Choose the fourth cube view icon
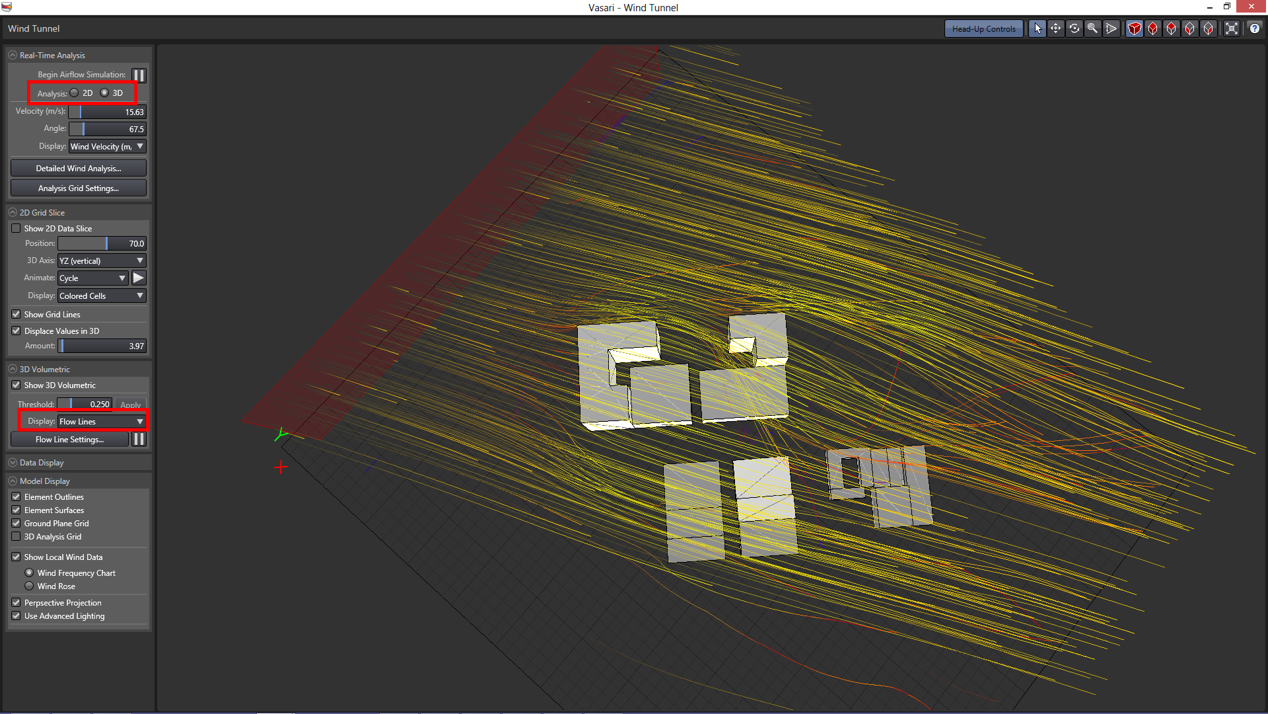 click(1190, 29)
